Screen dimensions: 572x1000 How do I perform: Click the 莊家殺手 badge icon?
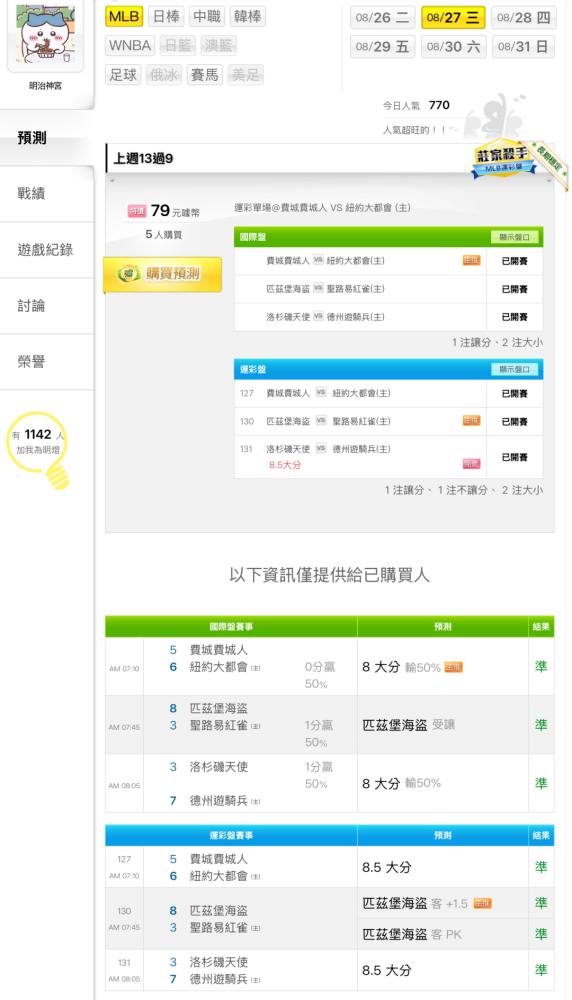coord(502,159)
